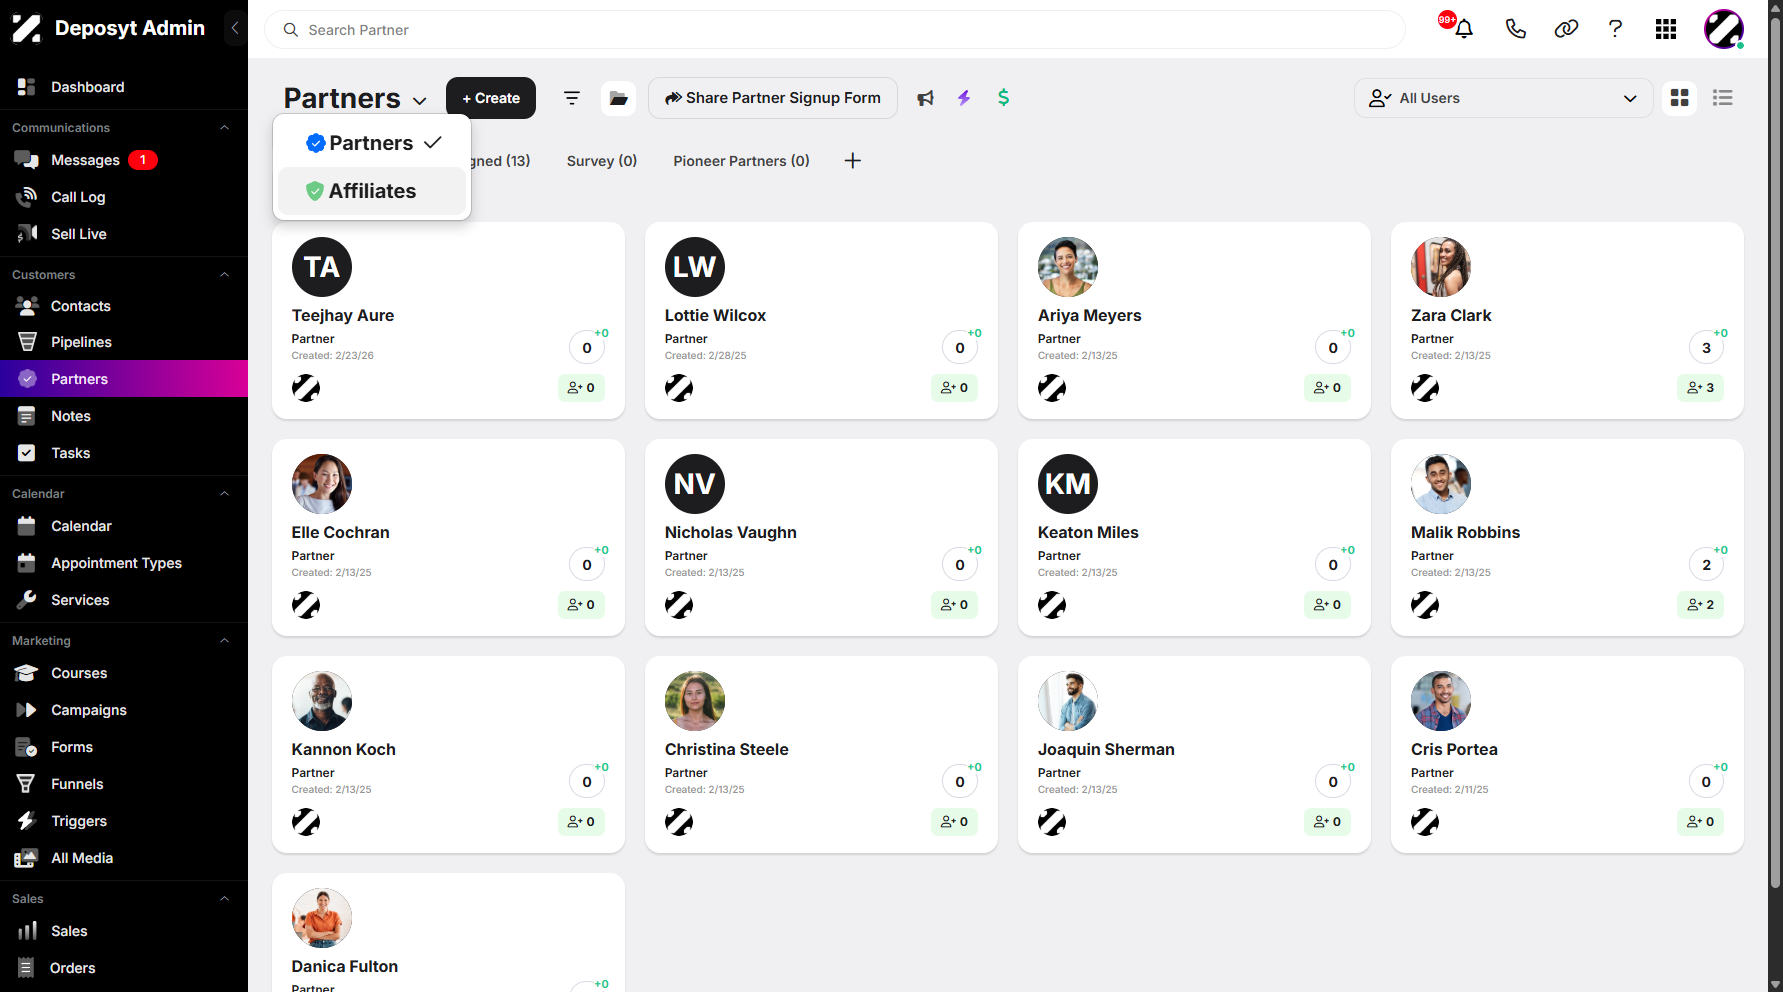Viewport: 1783px width, 992px height.
Task: Click the phone dialer icon
Action: 1516,29
